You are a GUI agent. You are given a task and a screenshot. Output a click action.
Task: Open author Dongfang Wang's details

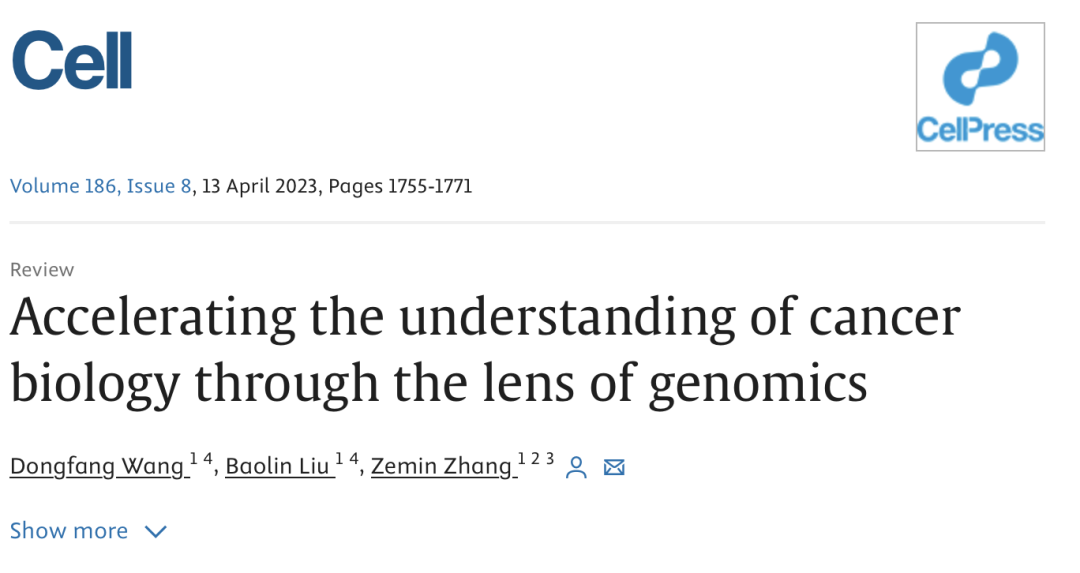[97, 466]
